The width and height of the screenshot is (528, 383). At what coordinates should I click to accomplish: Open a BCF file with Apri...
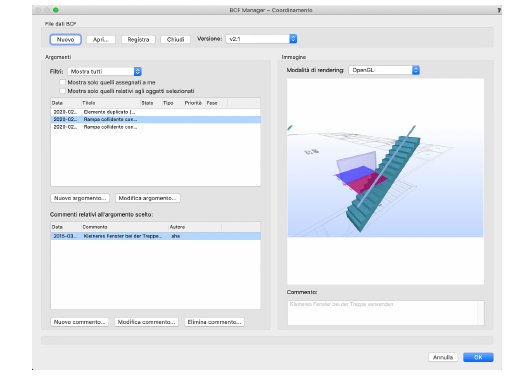click(x=101, y=39)
